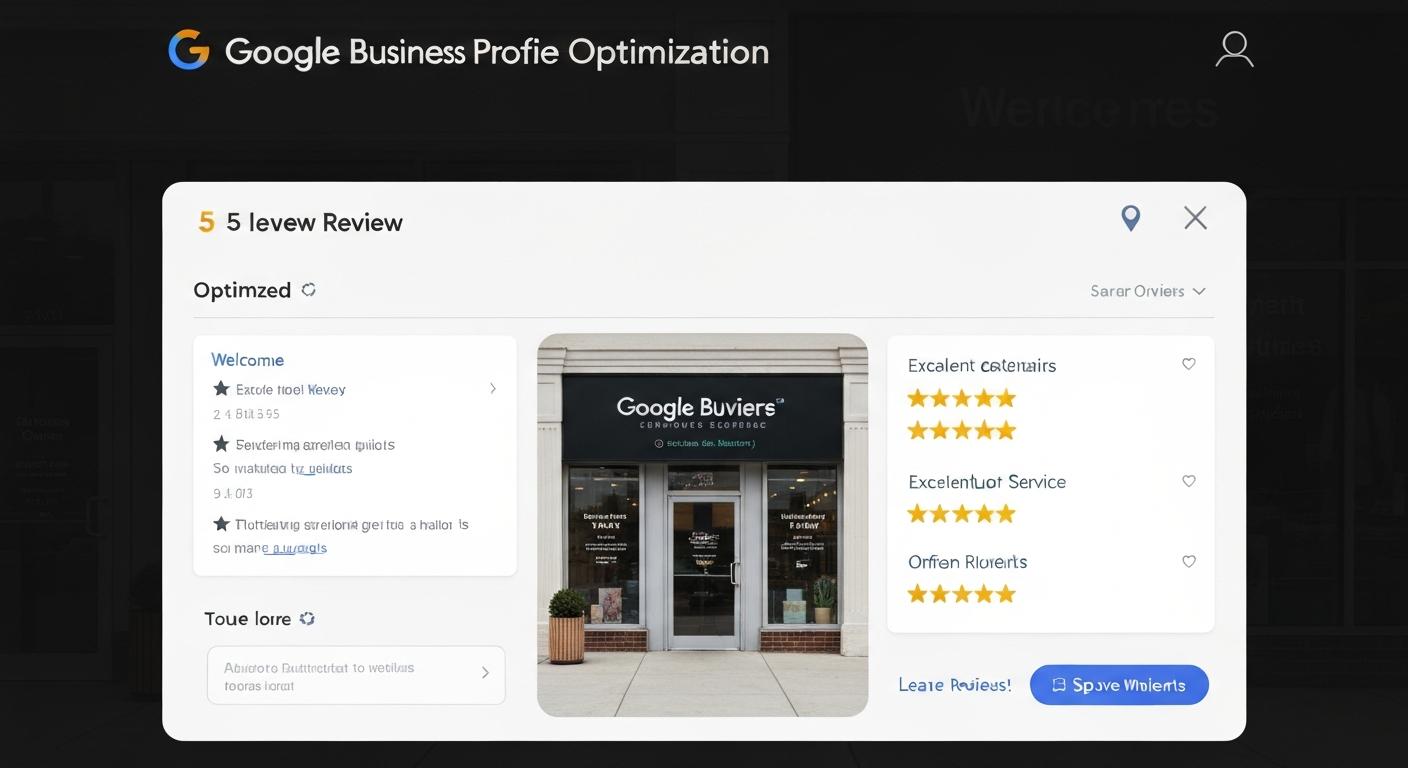The width and height of the screenshot is (1408, 768).
Task: Click the orange 5 rating number
Action: pos(206,222)
